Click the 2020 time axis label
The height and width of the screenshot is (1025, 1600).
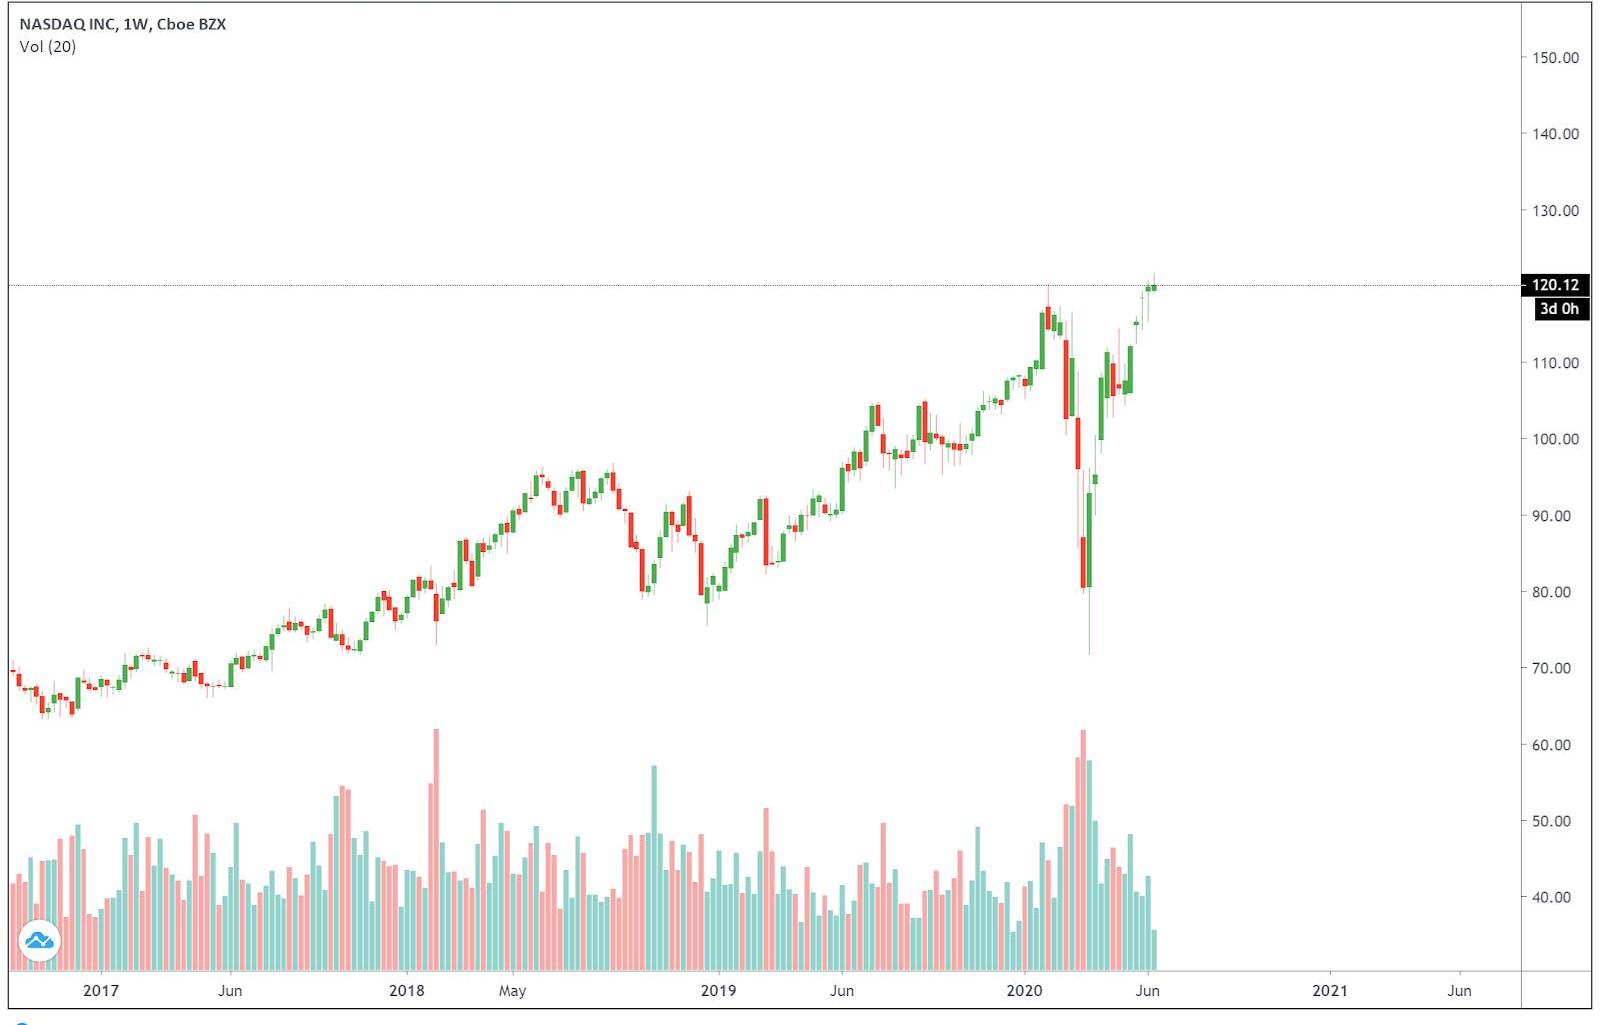point(1024,991)
